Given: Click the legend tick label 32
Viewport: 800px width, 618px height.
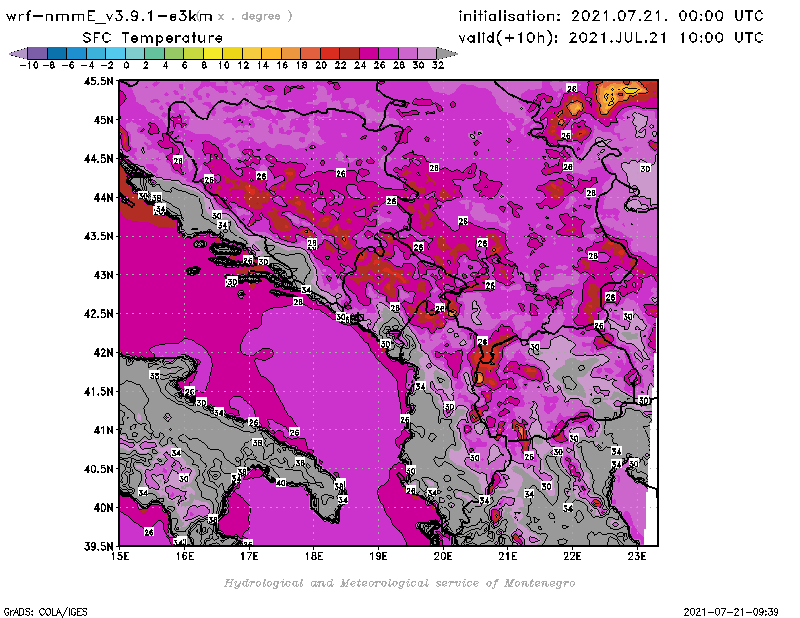Looking at the screenshot, I should (438, 65).
